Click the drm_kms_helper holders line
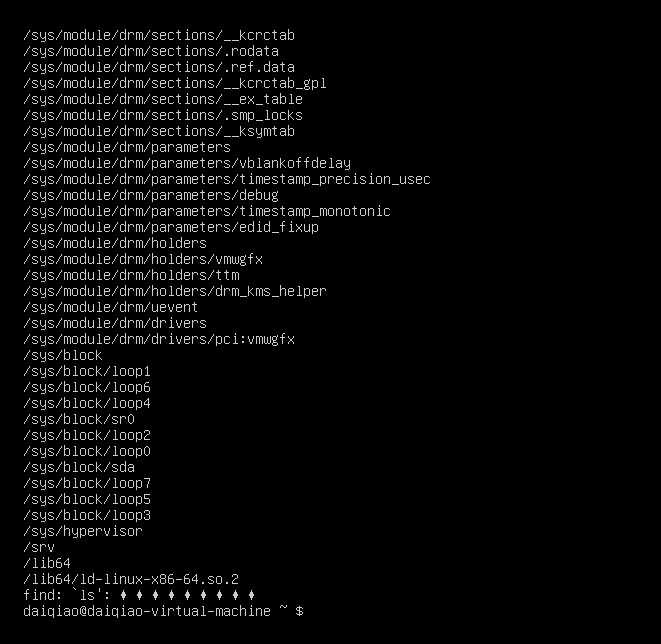Screen dimensions: 661x644 175,292
